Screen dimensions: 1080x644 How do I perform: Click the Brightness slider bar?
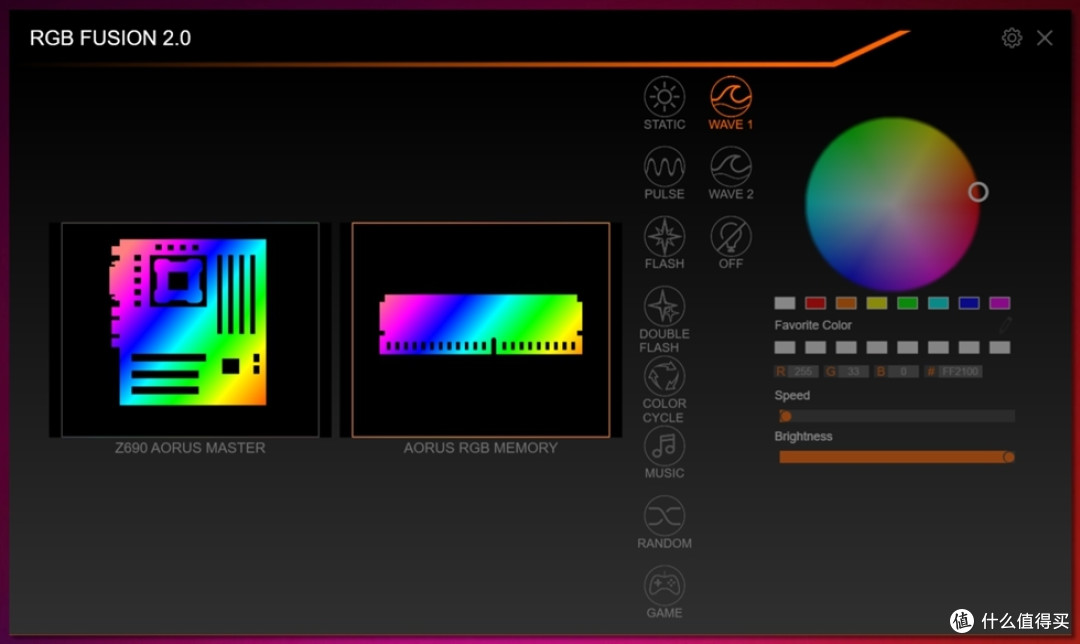[x=895, y=457]
